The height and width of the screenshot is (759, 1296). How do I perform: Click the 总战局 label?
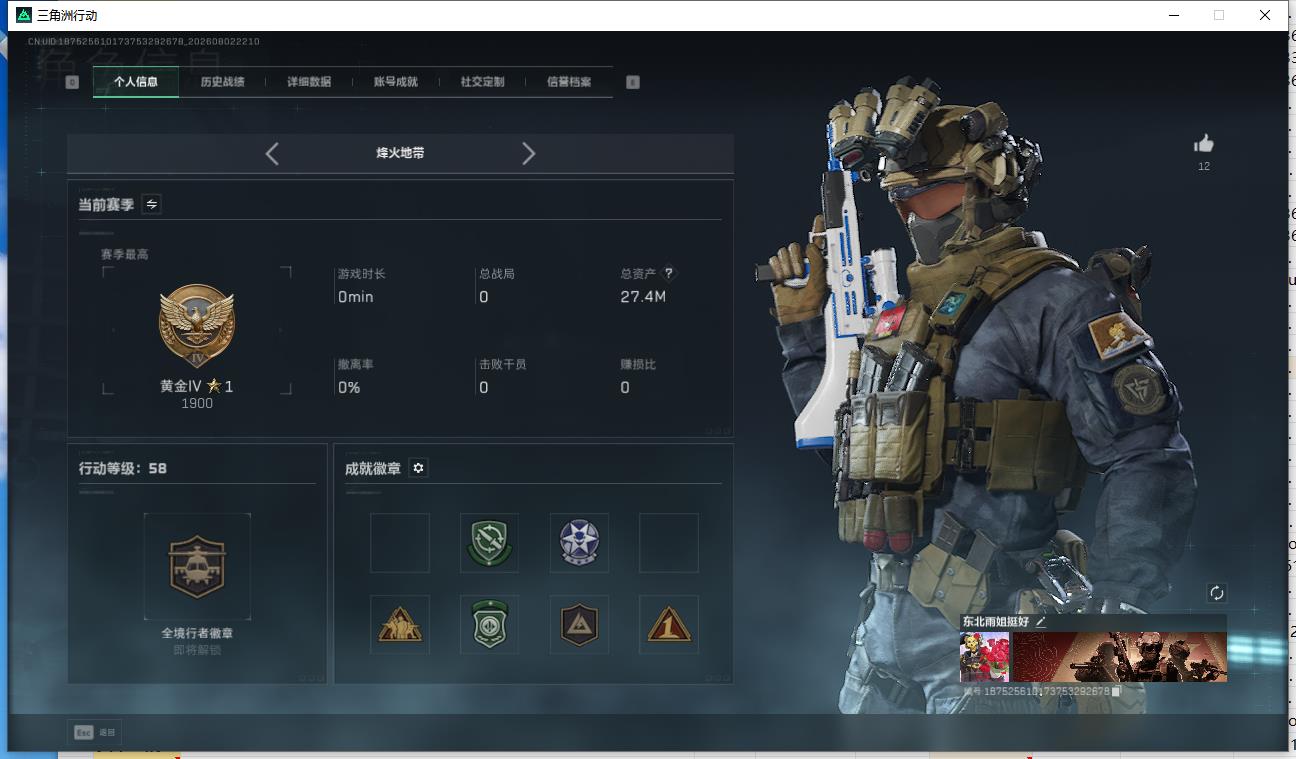[x=497, y=273]
